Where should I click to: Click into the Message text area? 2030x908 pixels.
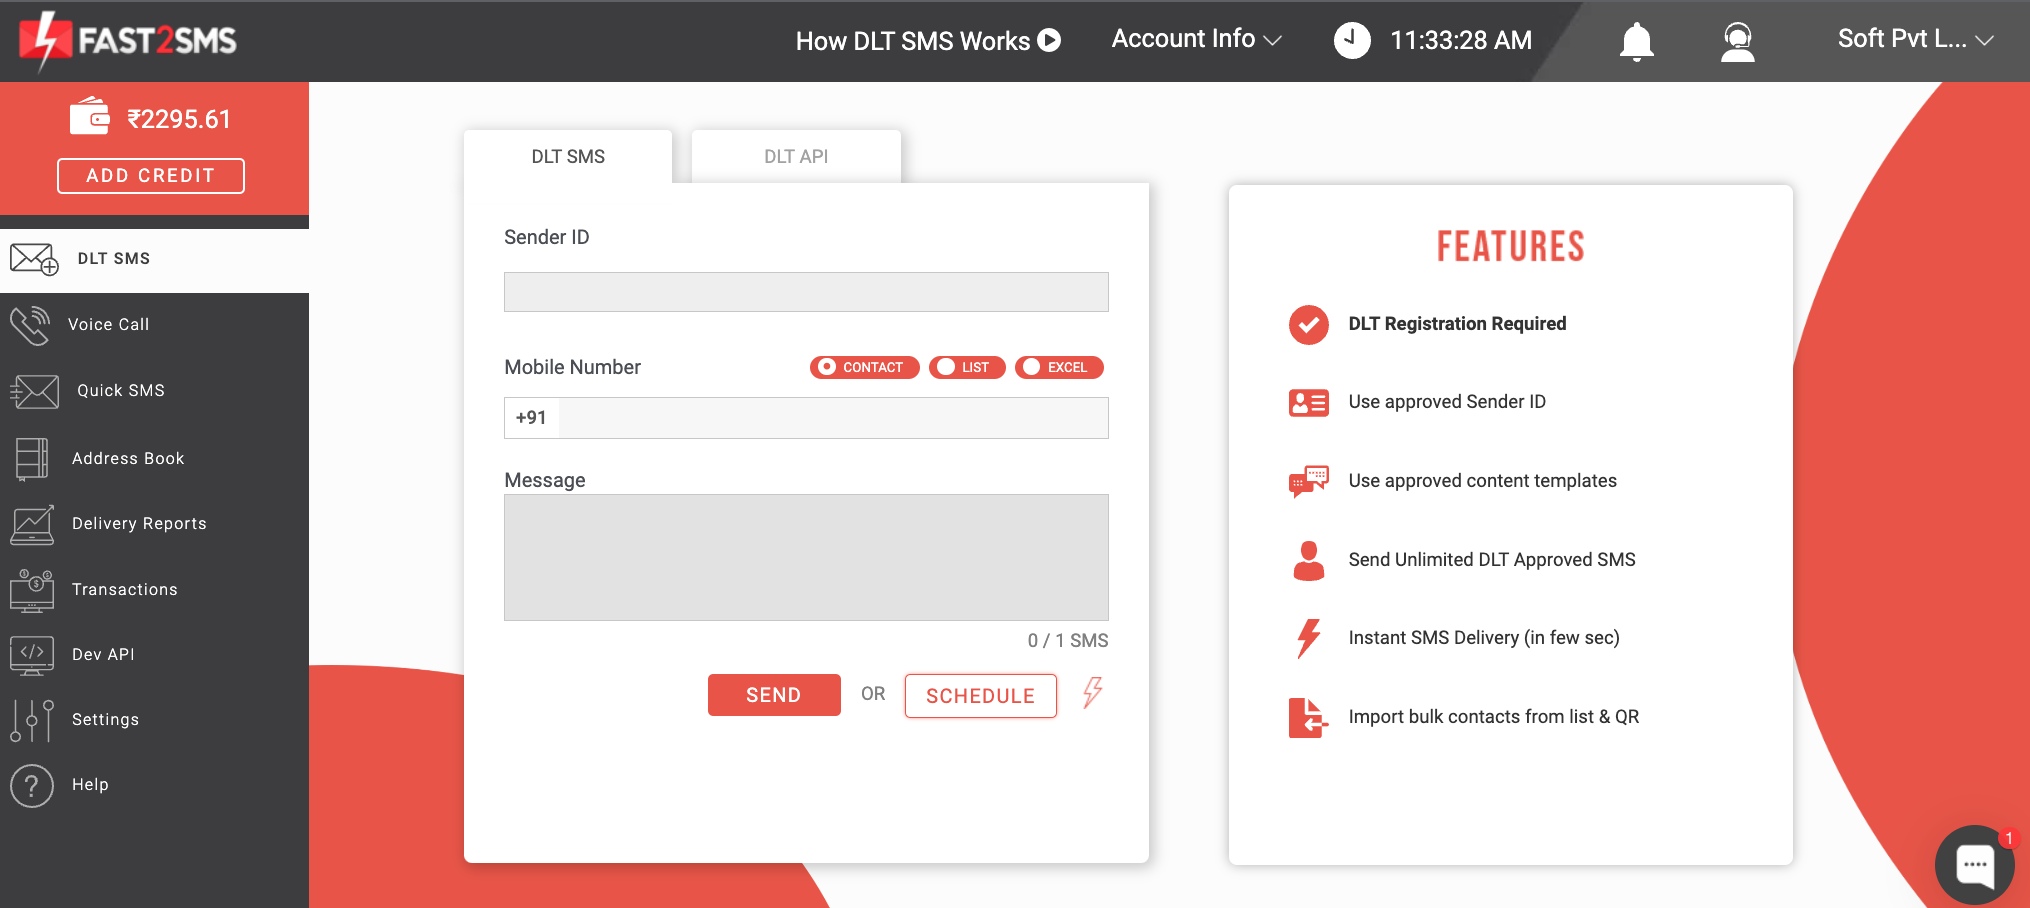806,557
